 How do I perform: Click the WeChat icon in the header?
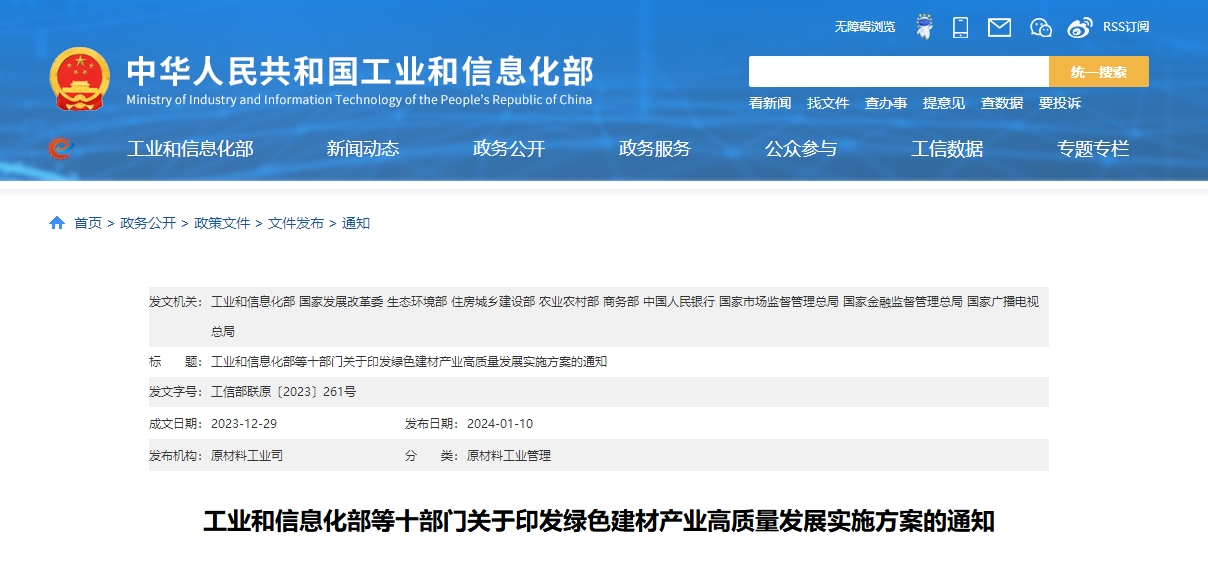pyautogui.click(x=1040, y=27)
